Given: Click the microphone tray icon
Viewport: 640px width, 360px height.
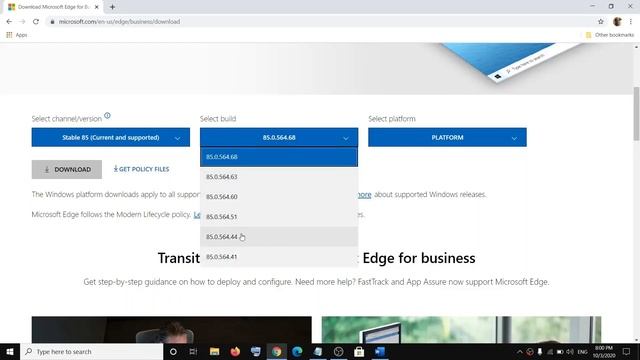Looking at the screenshot, I should pyautogui.click(x=540, y=351).
